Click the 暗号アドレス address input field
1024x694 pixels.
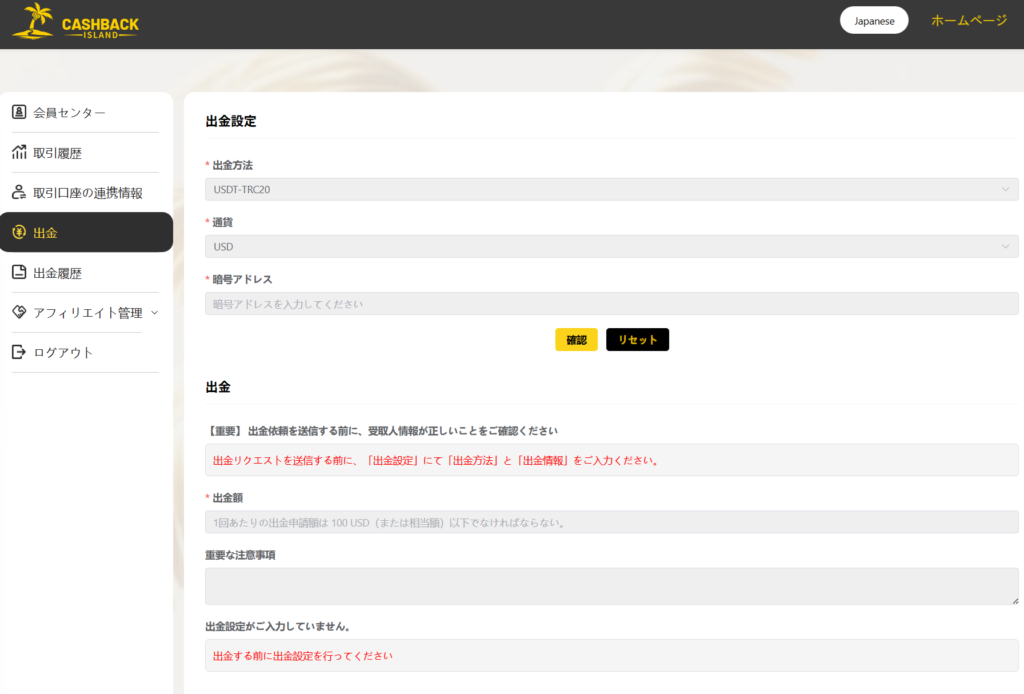click(610, 303)
